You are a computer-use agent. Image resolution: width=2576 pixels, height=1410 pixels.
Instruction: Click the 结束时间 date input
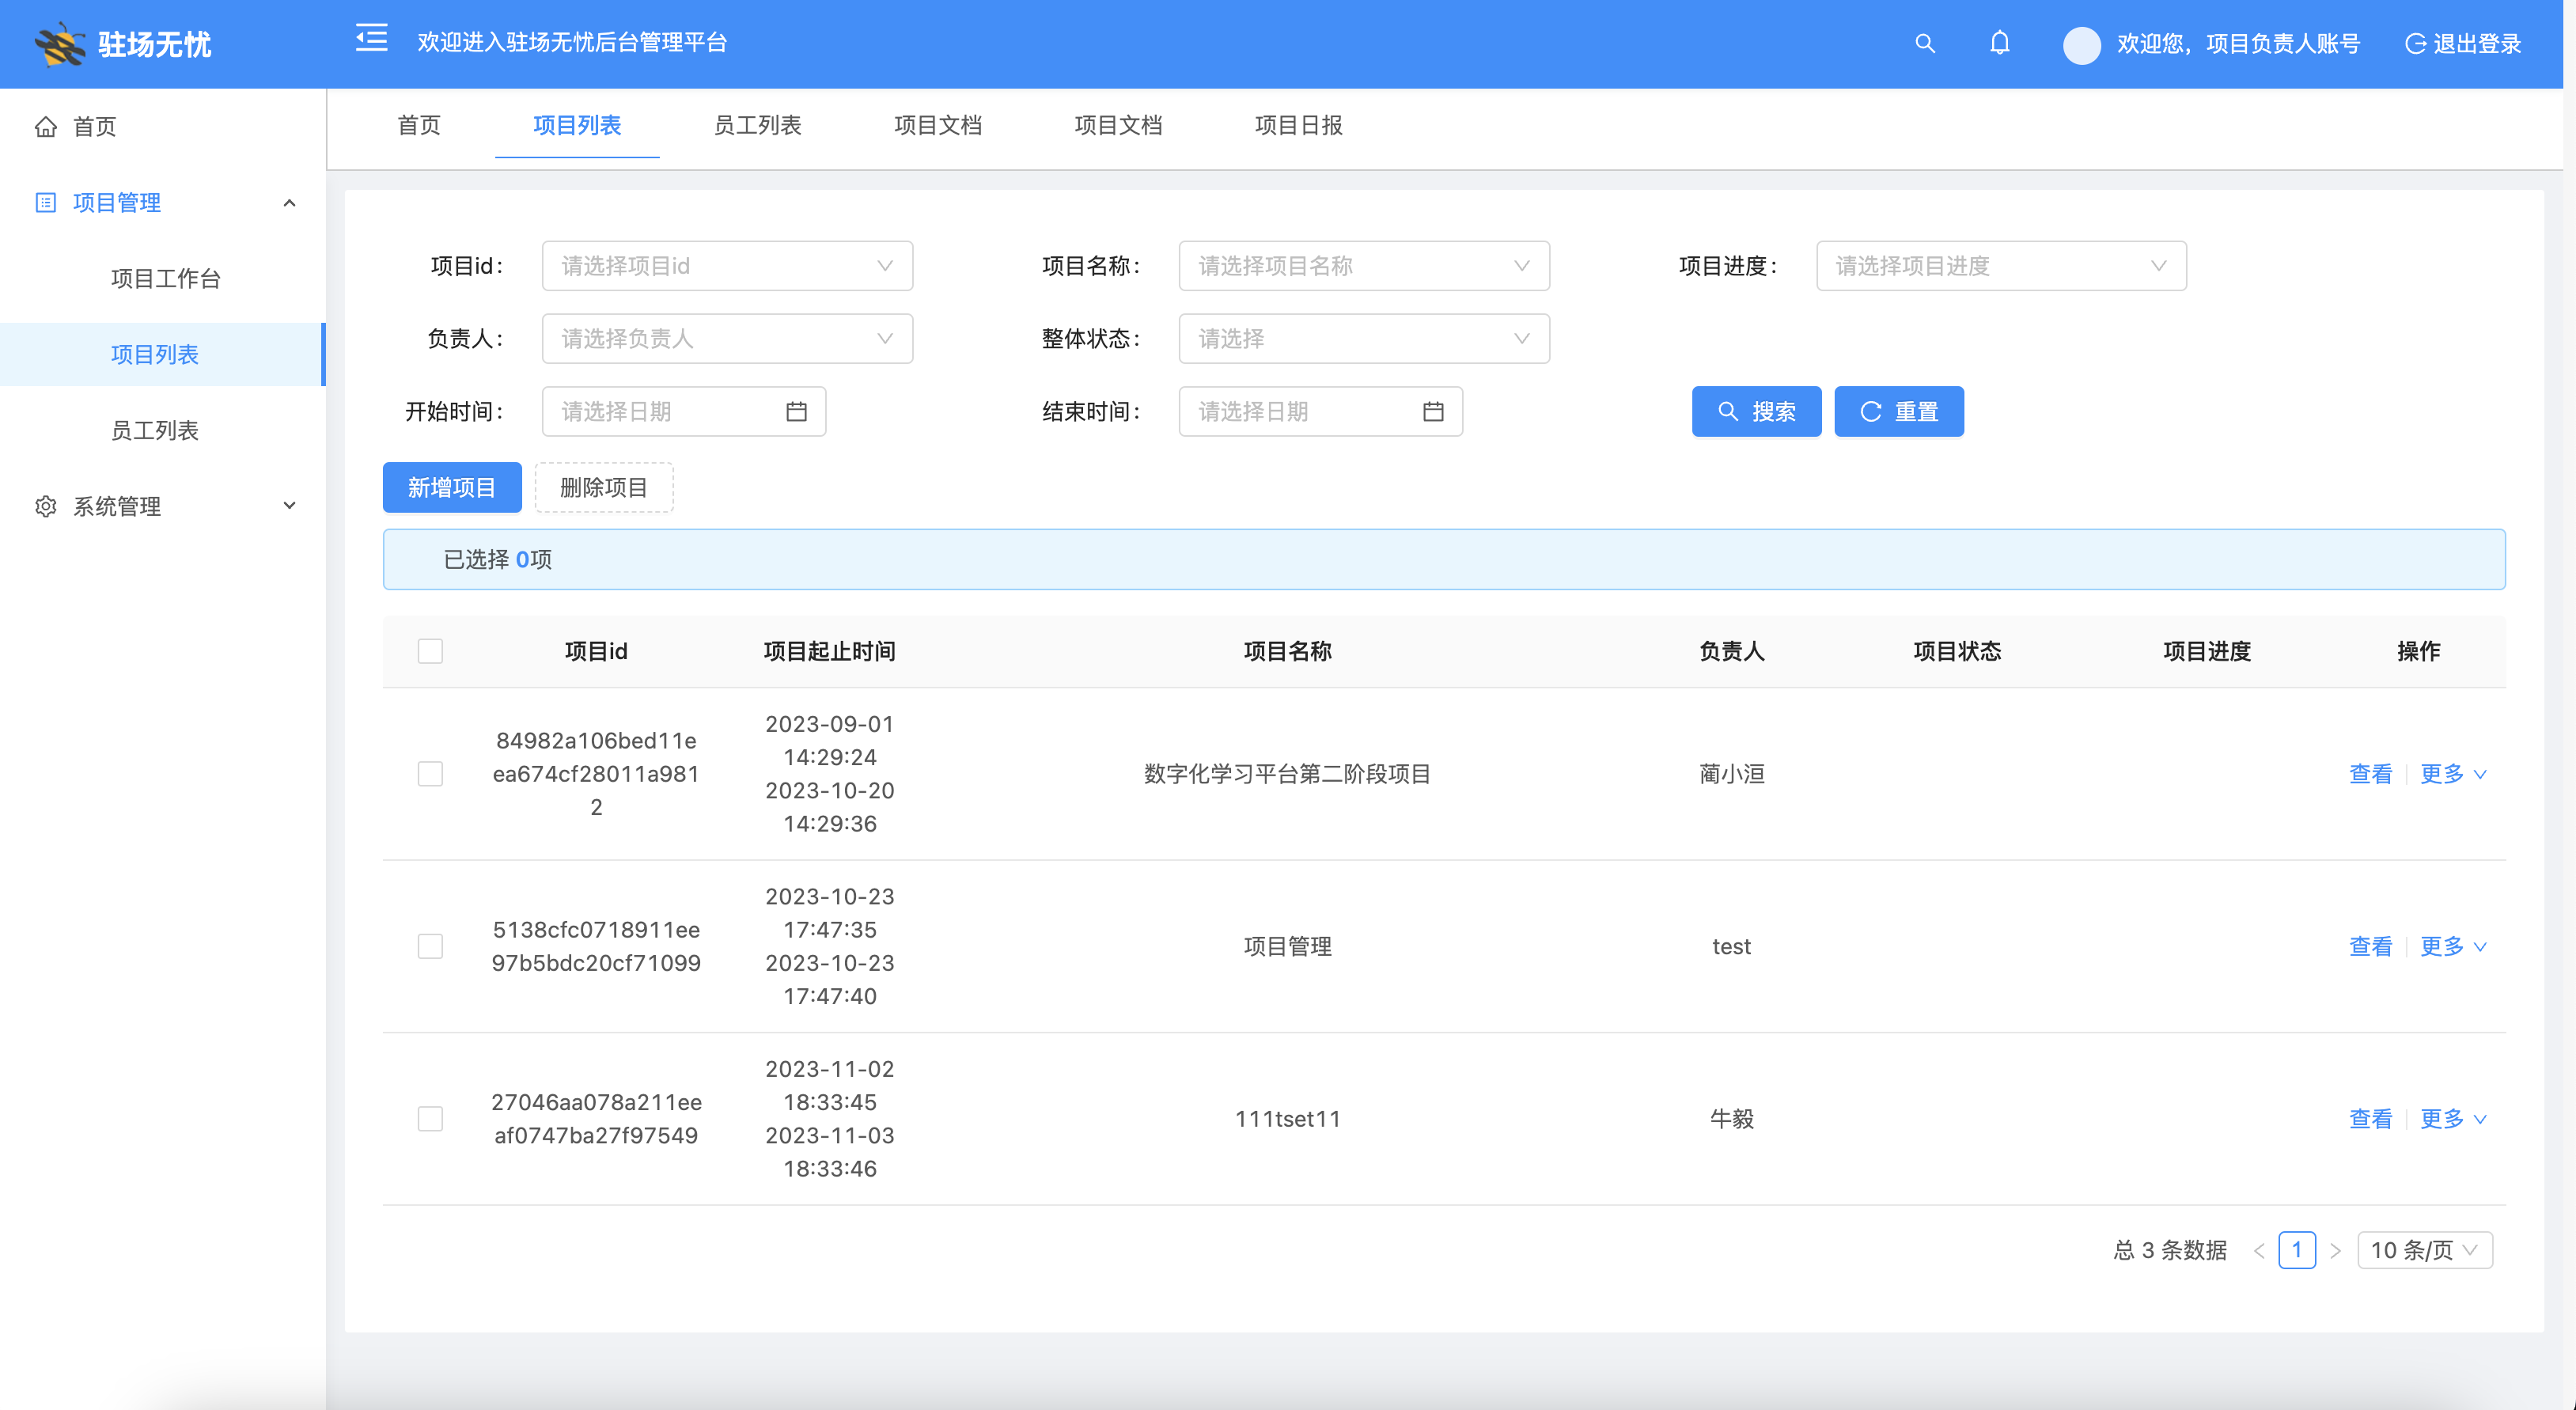point(1321,411)
